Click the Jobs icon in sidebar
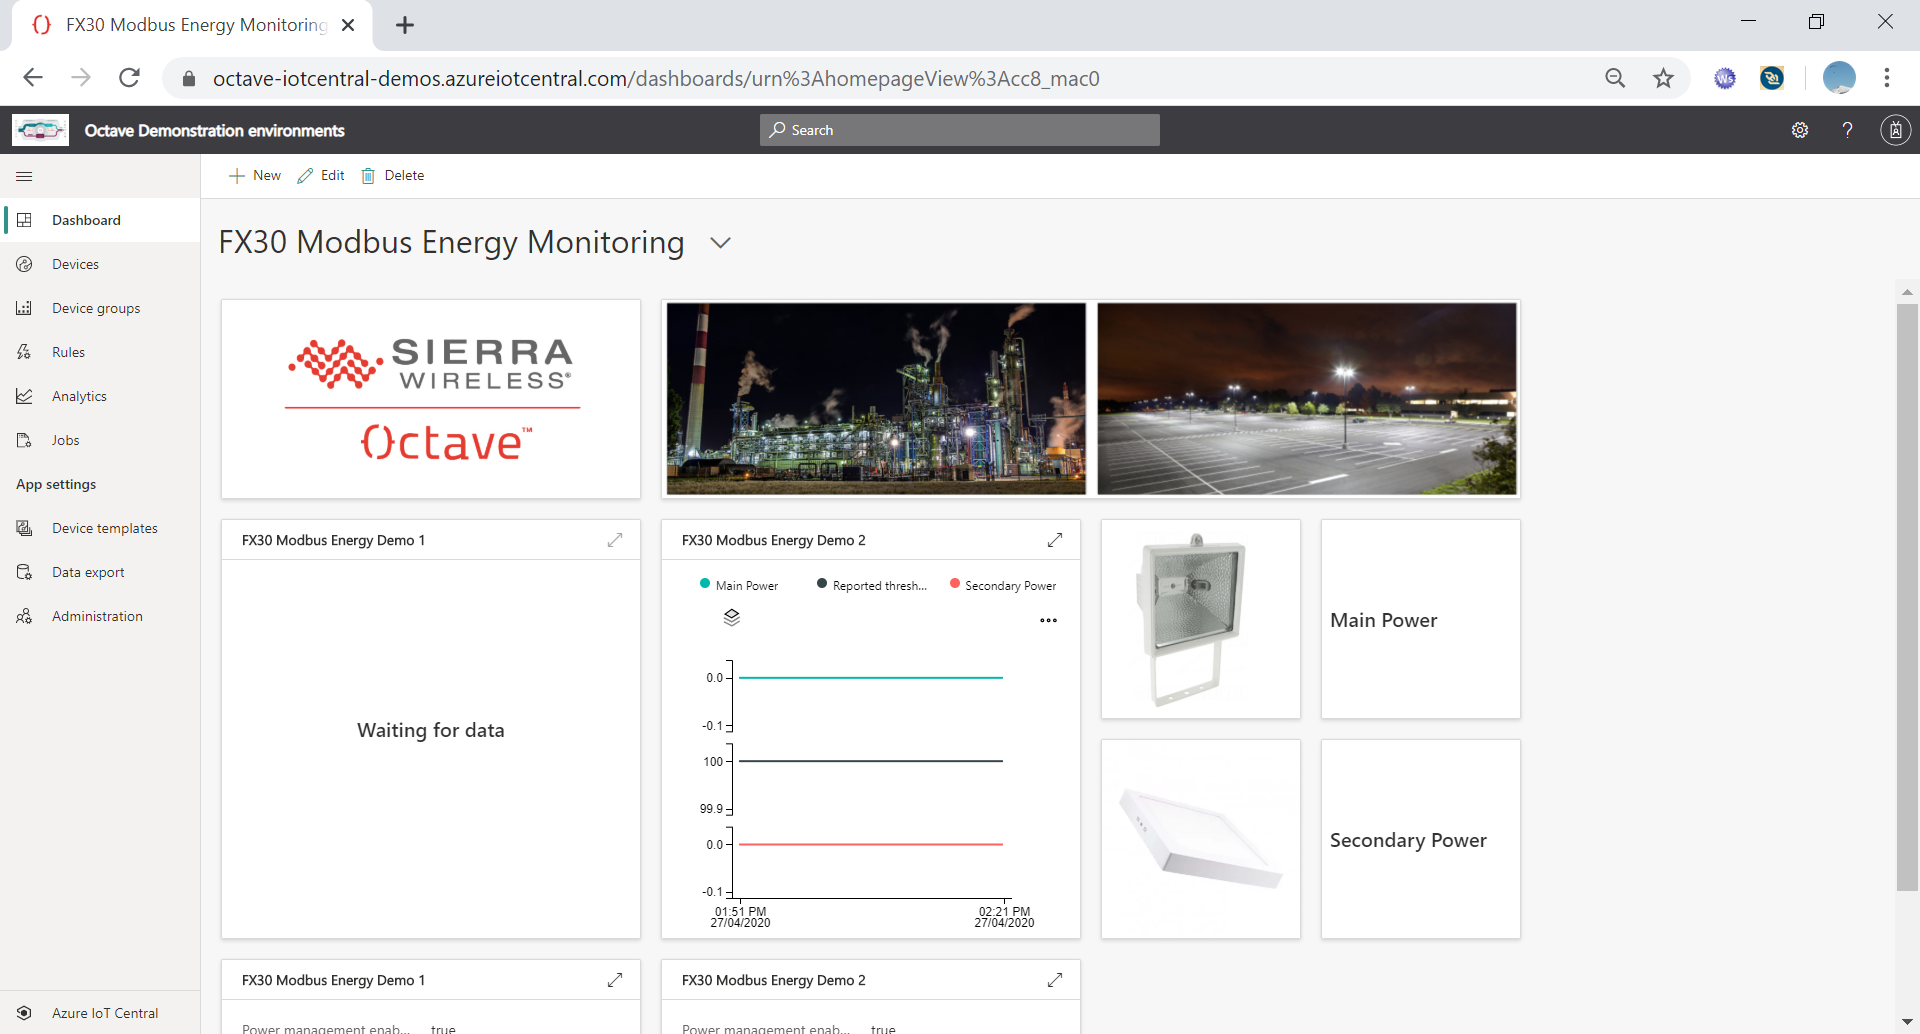This screenshot has height=1034, width=1920. point(25,440)
